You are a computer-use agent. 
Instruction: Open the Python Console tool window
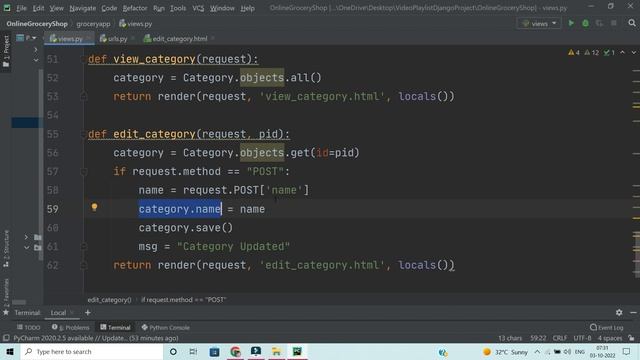pos(166,327)
